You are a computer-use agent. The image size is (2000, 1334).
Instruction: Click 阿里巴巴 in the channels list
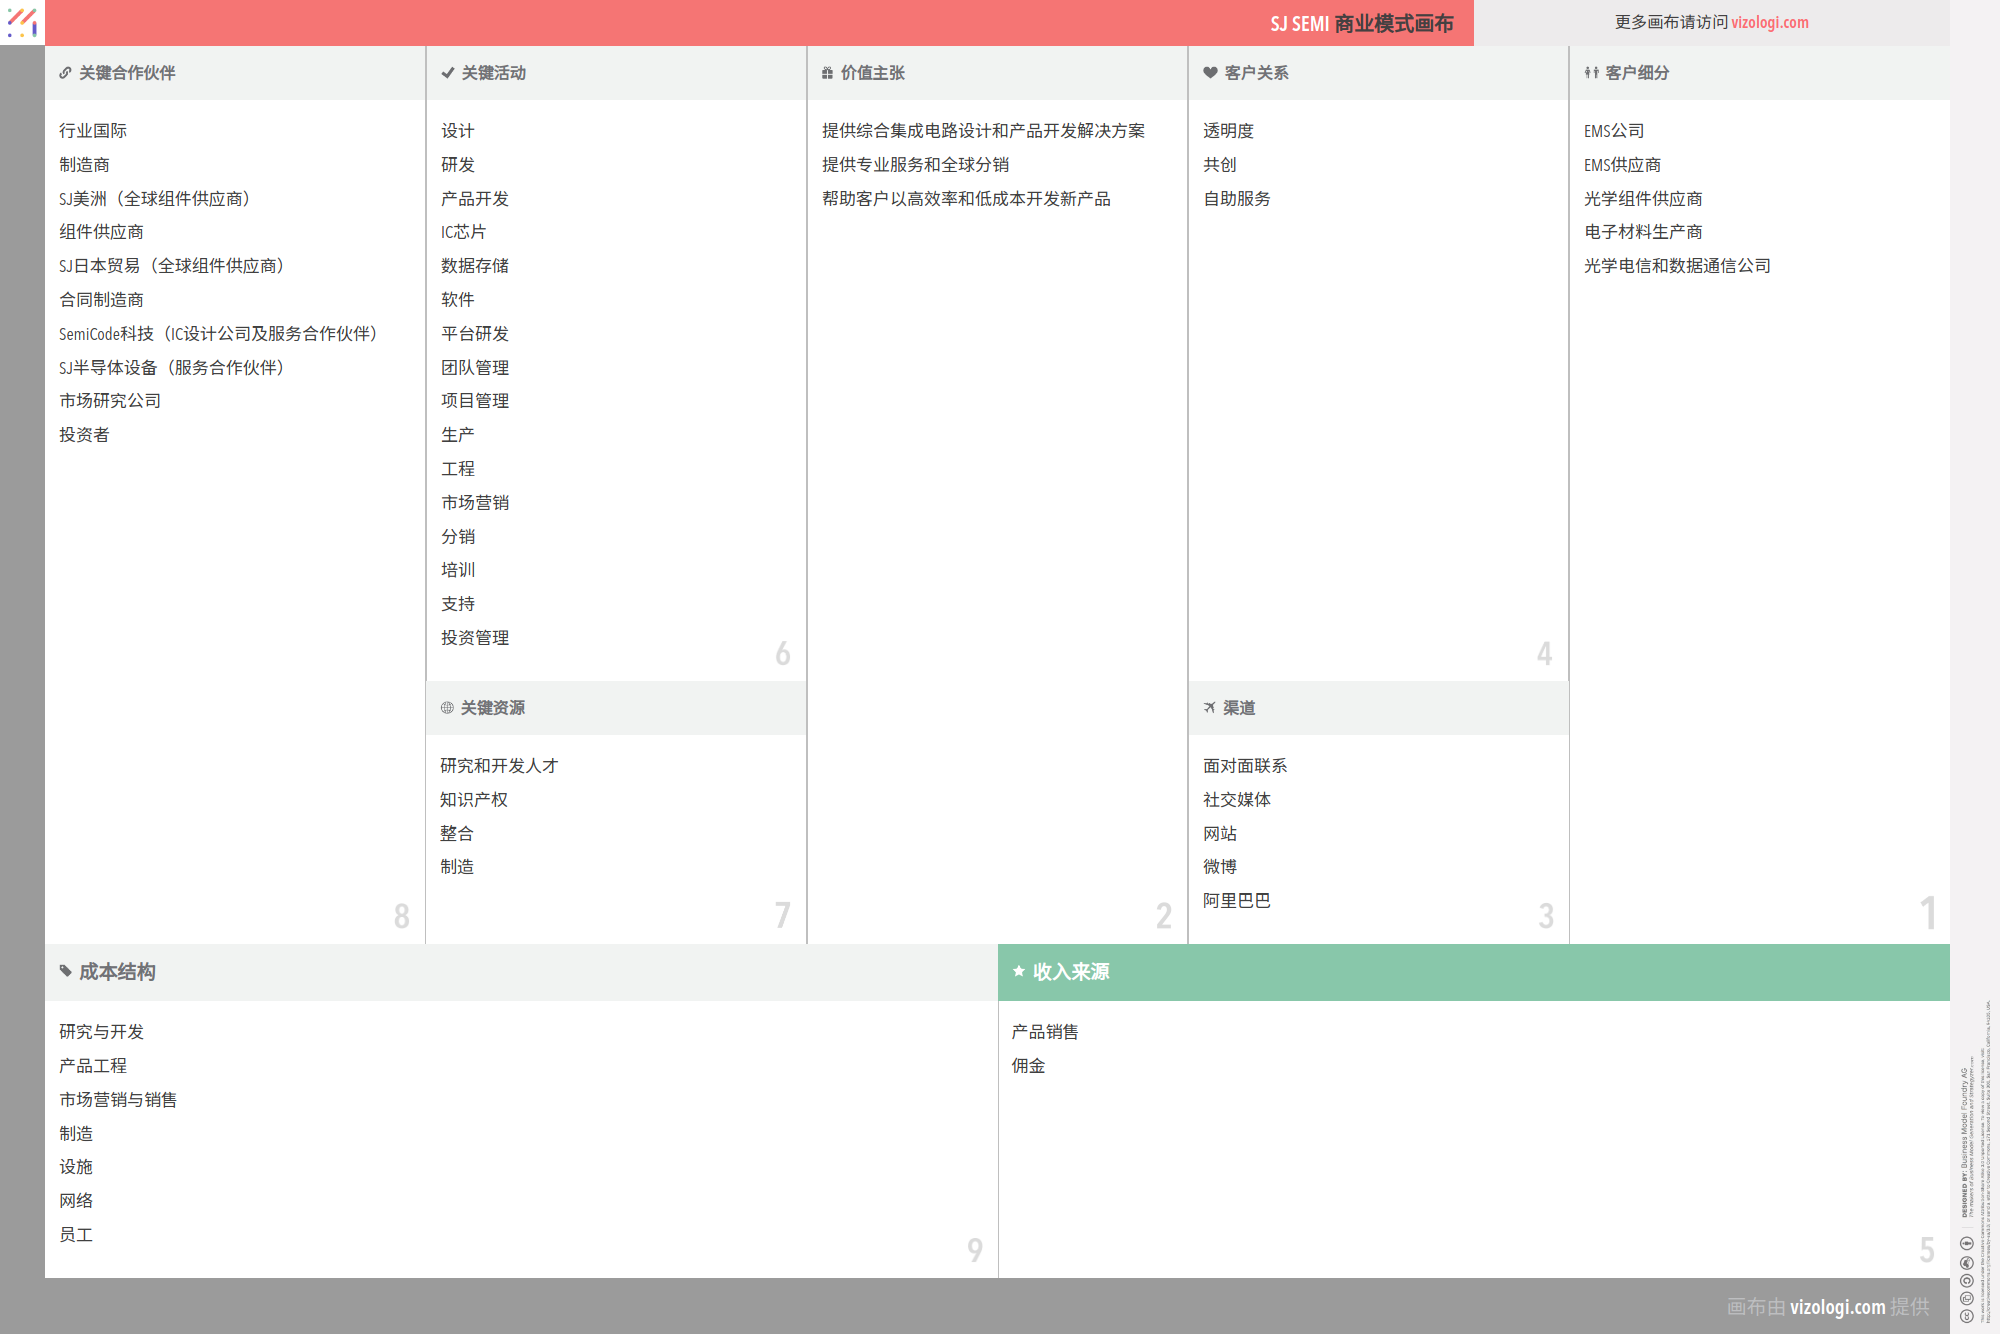[x=1236, y=901]
